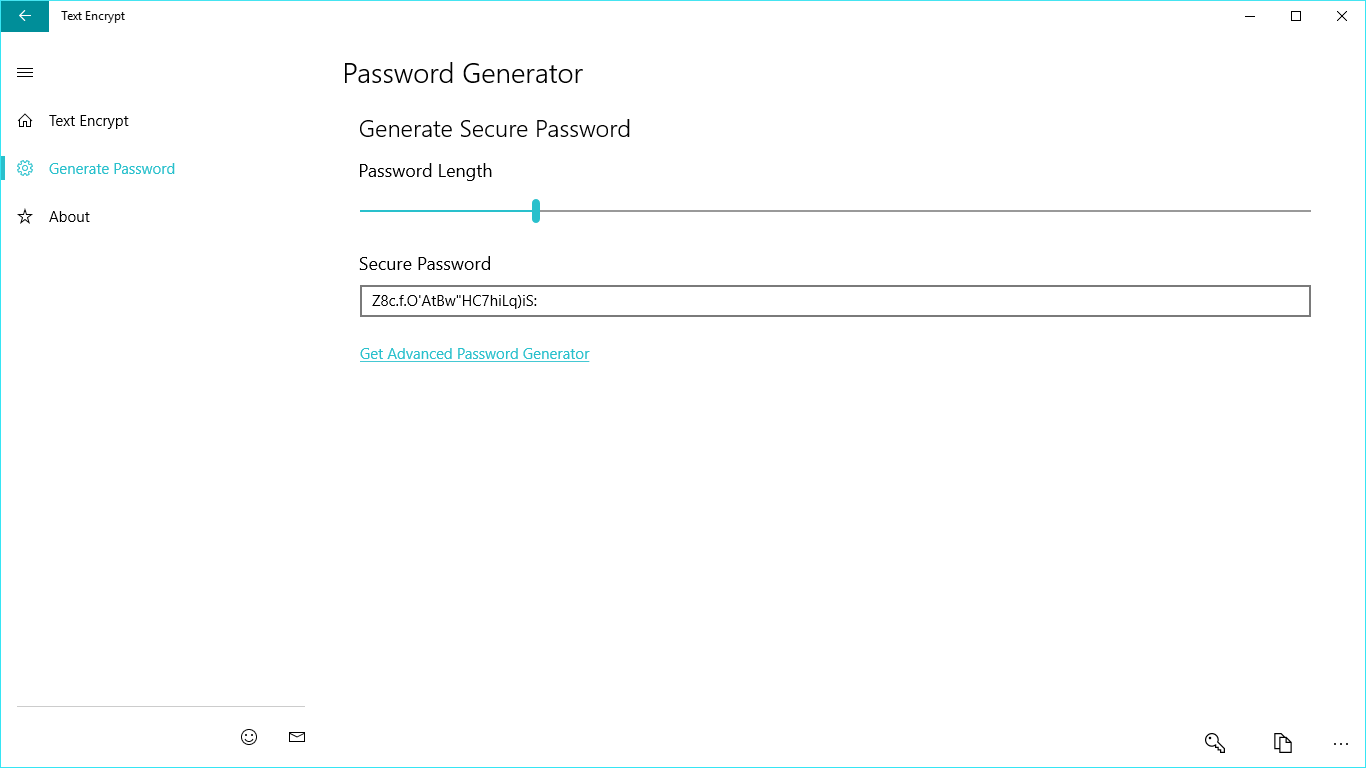This screenshot has height=768, width=1366.
Task: Click the star icon beside About
Action: 26,217
